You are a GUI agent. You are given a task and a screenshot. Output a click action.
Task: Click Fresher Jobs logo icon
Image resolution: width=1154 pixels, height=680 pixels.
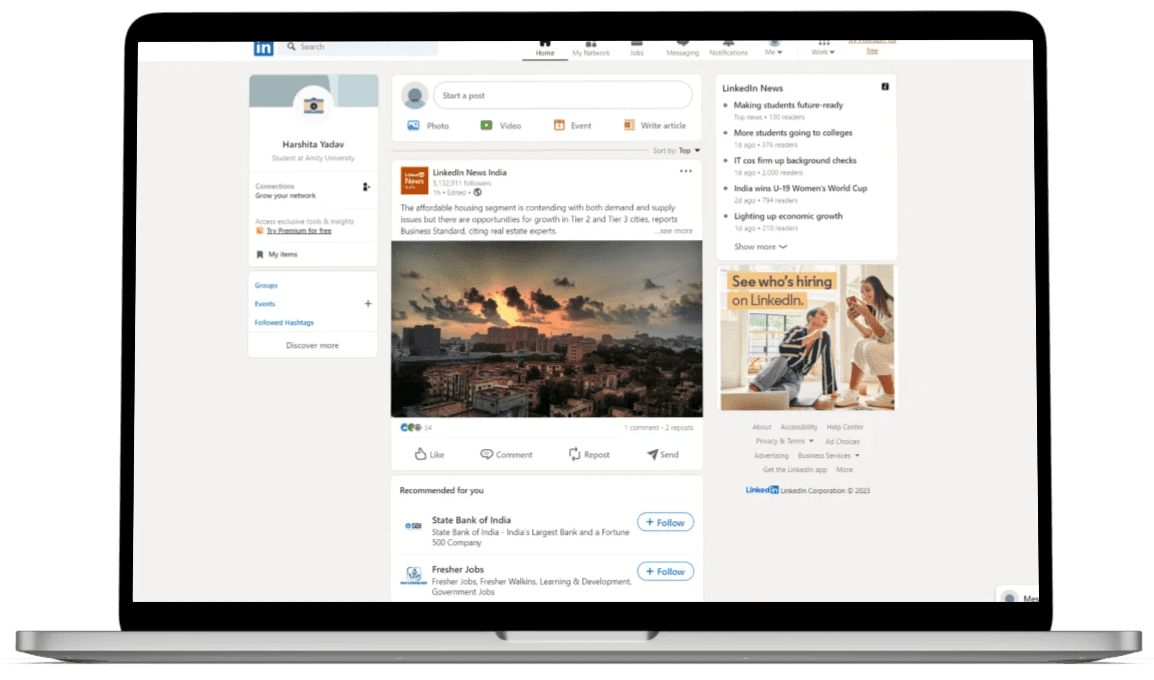(x=414, y=575)
